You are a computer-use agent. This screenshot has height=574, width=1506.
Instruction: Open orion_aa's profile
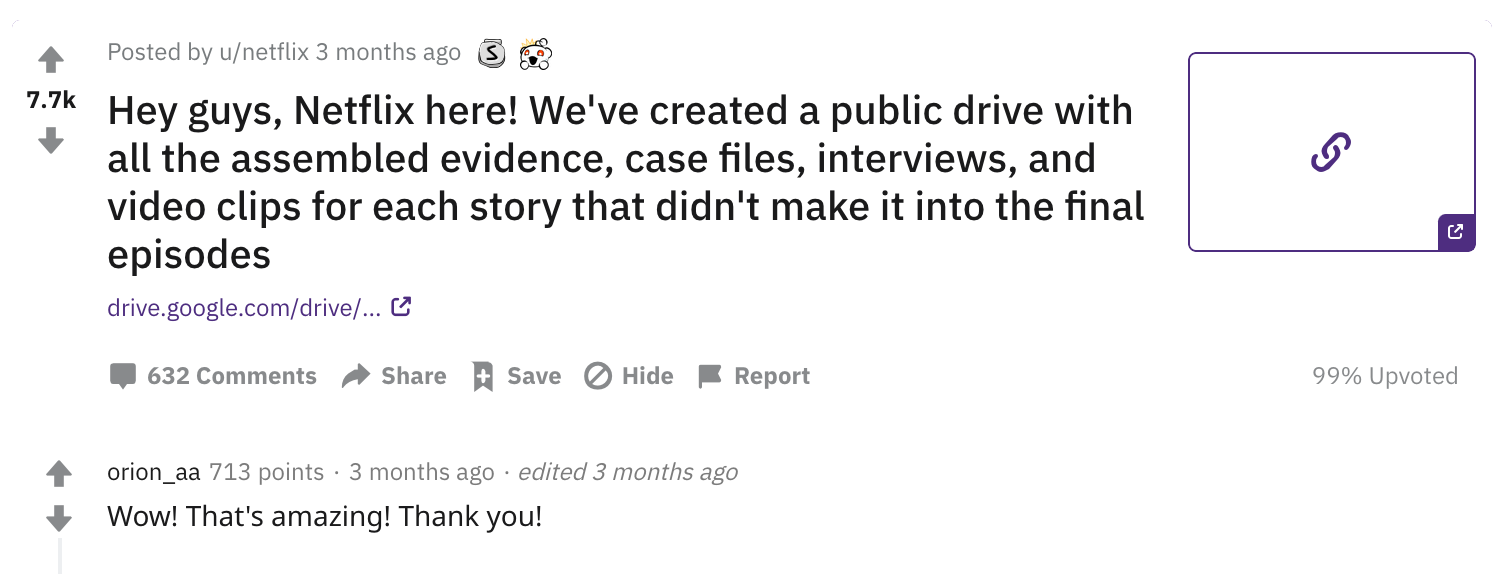click(154, 472)
